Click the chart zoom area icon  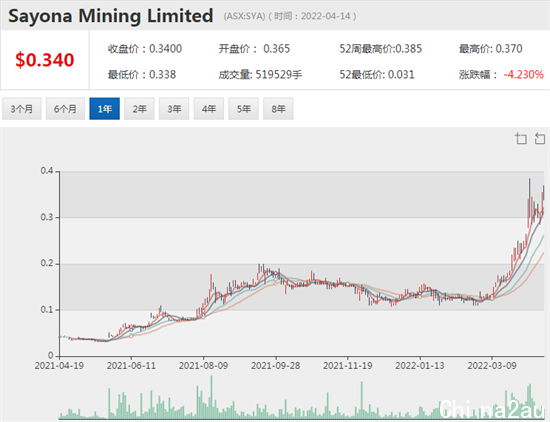(x=521, y=139)
